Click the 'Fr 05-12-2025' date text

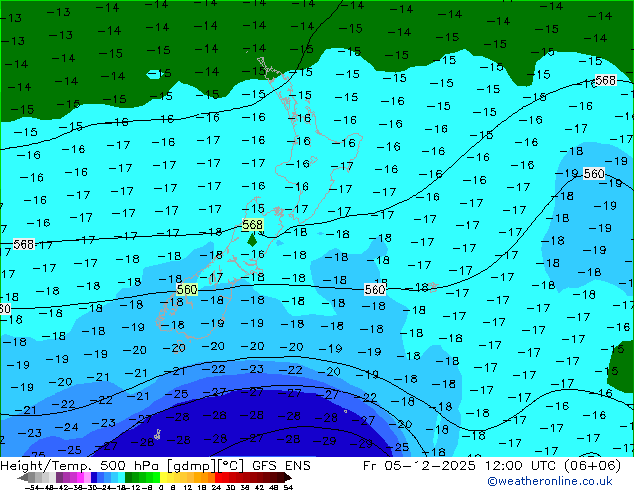click(x=419, y=465)
